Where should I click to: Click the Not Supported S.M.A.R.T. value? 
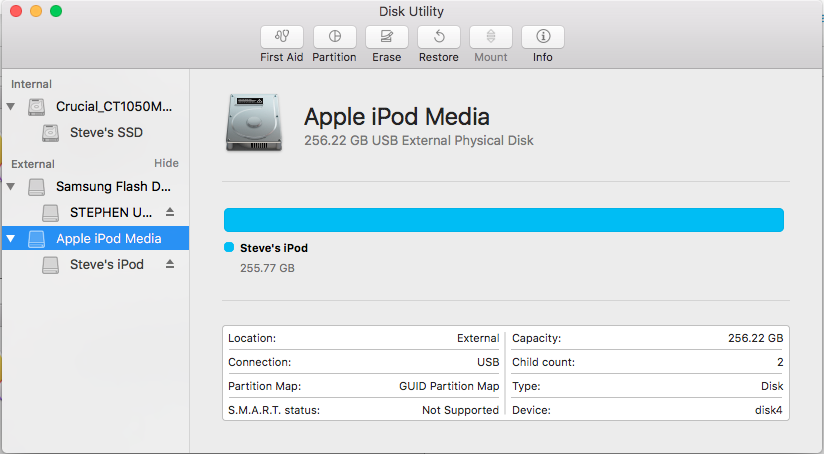[460, 410]
